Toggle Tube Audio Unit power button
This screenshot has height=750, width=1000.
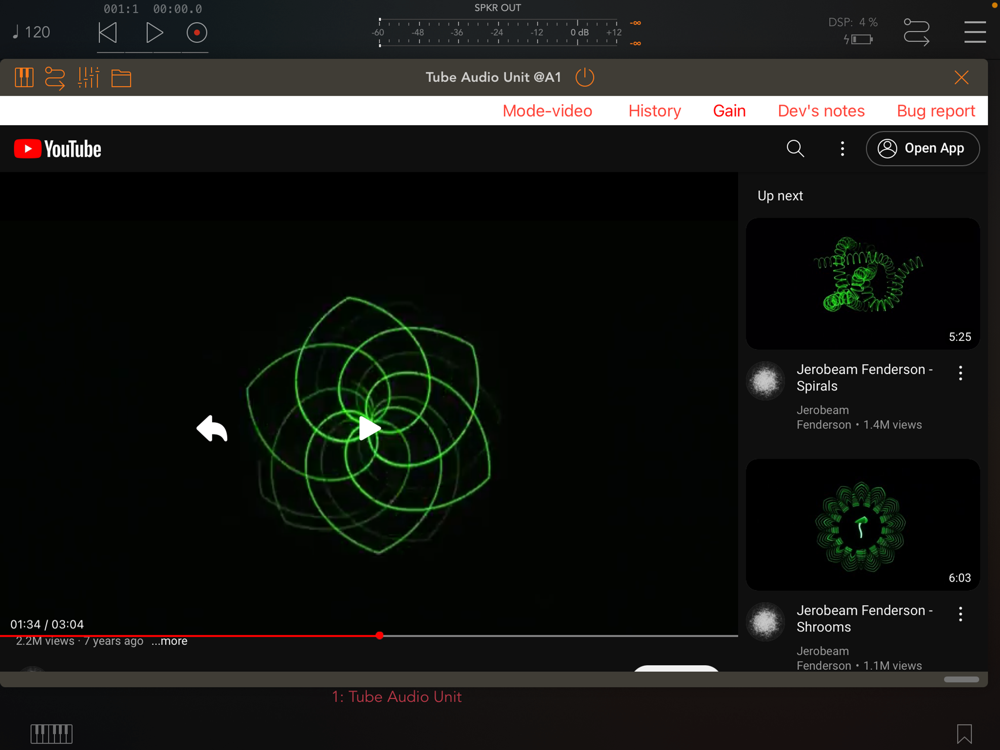point(585,77)
